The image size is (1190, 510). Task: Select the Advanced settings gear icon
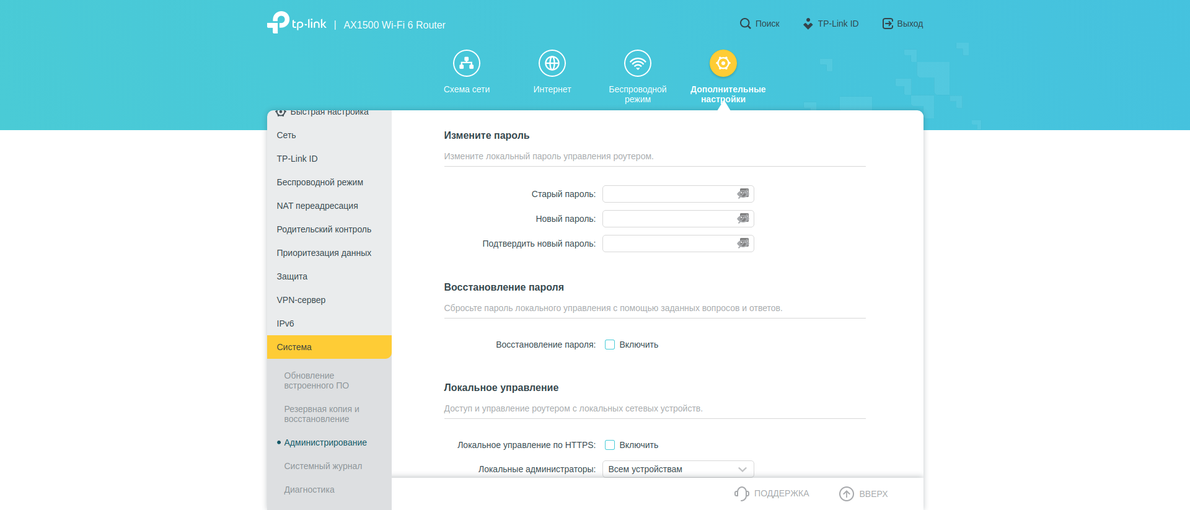tap(723, 64)
